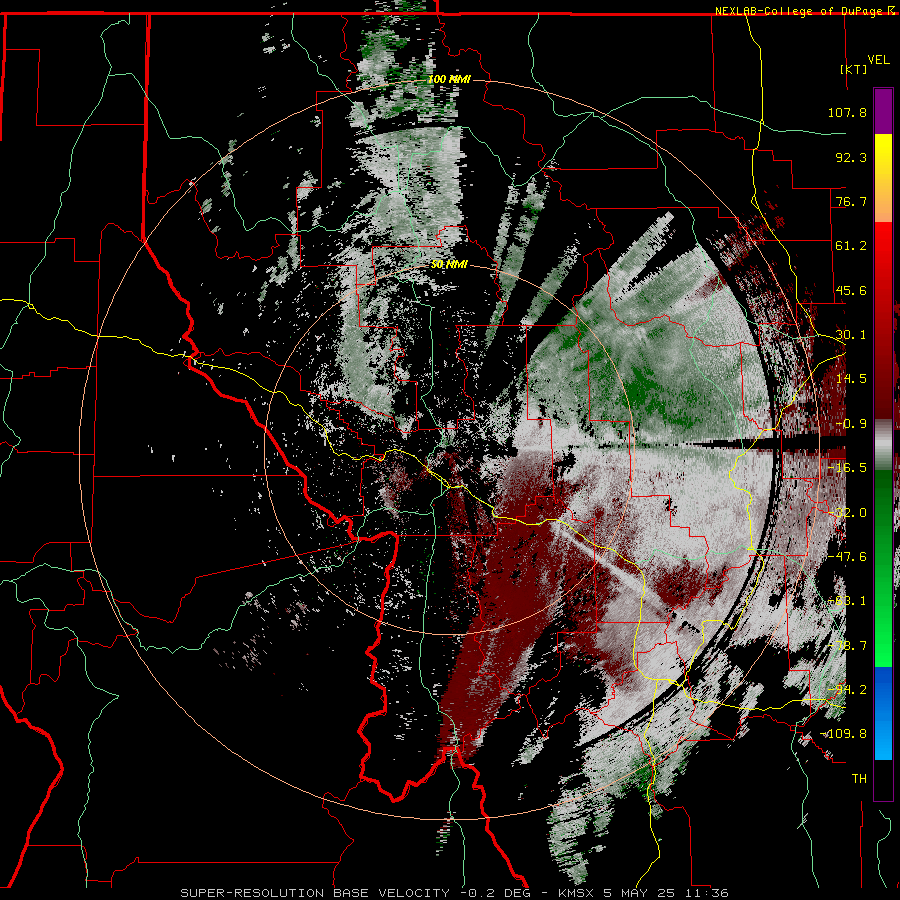
Task: Select the -47.6 scale value
Action: point(847,557)
